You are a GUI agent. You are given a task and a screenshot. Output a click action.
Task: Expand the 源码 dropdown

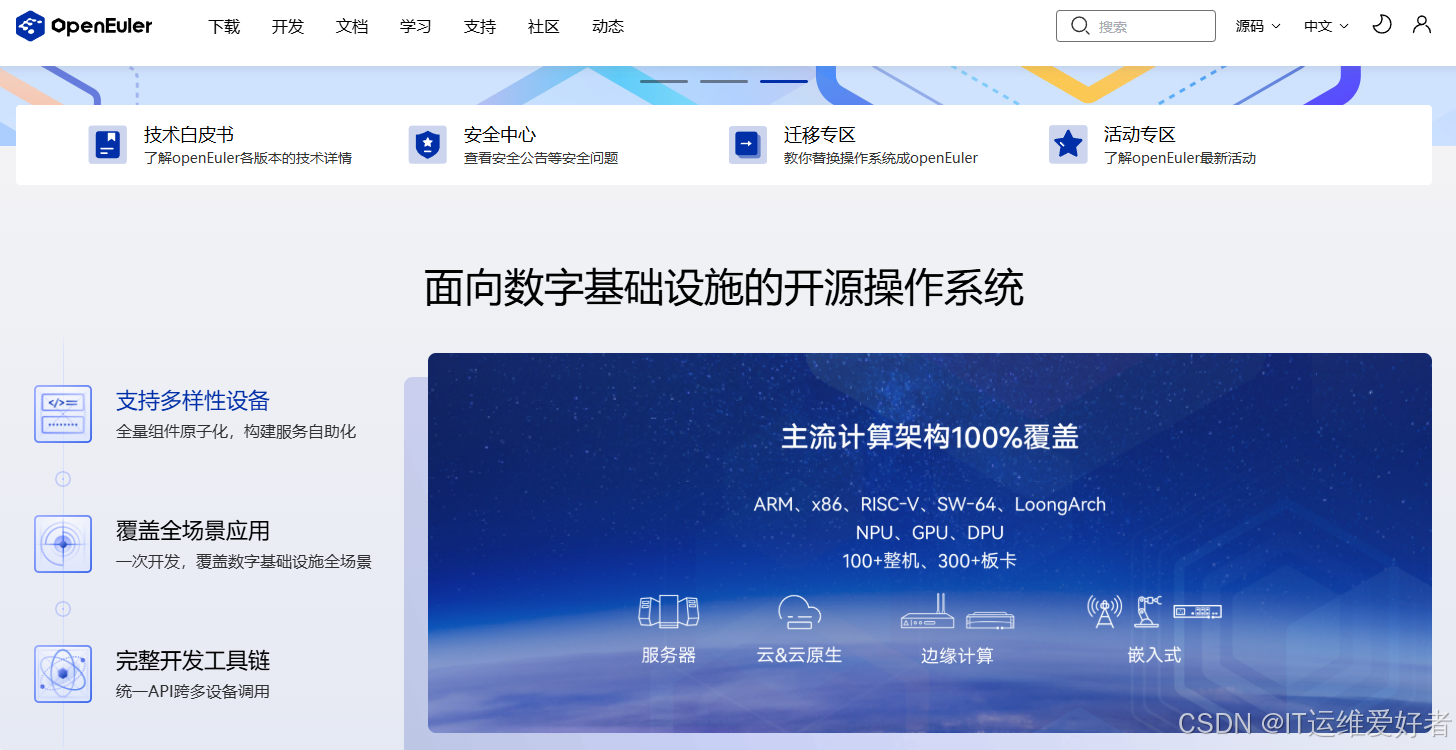point(1258,26)
